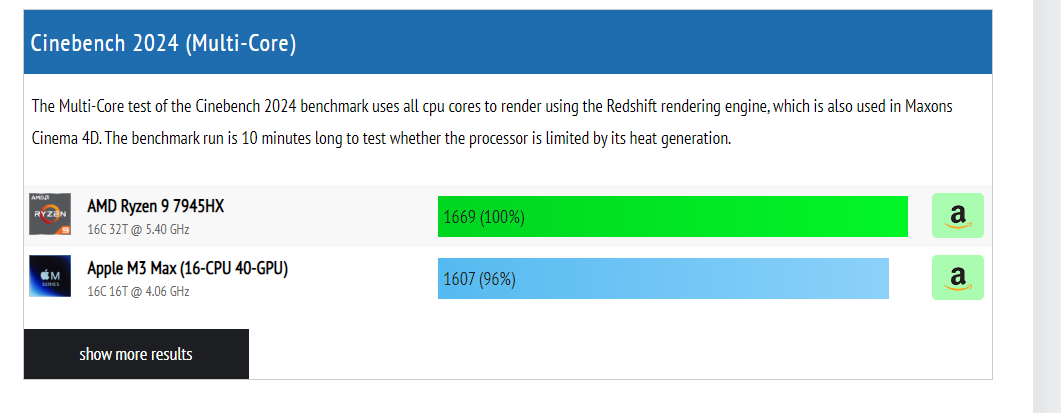Open Amazon link for Apple M3 Max

pyautogui.click(x=957, y=278)
